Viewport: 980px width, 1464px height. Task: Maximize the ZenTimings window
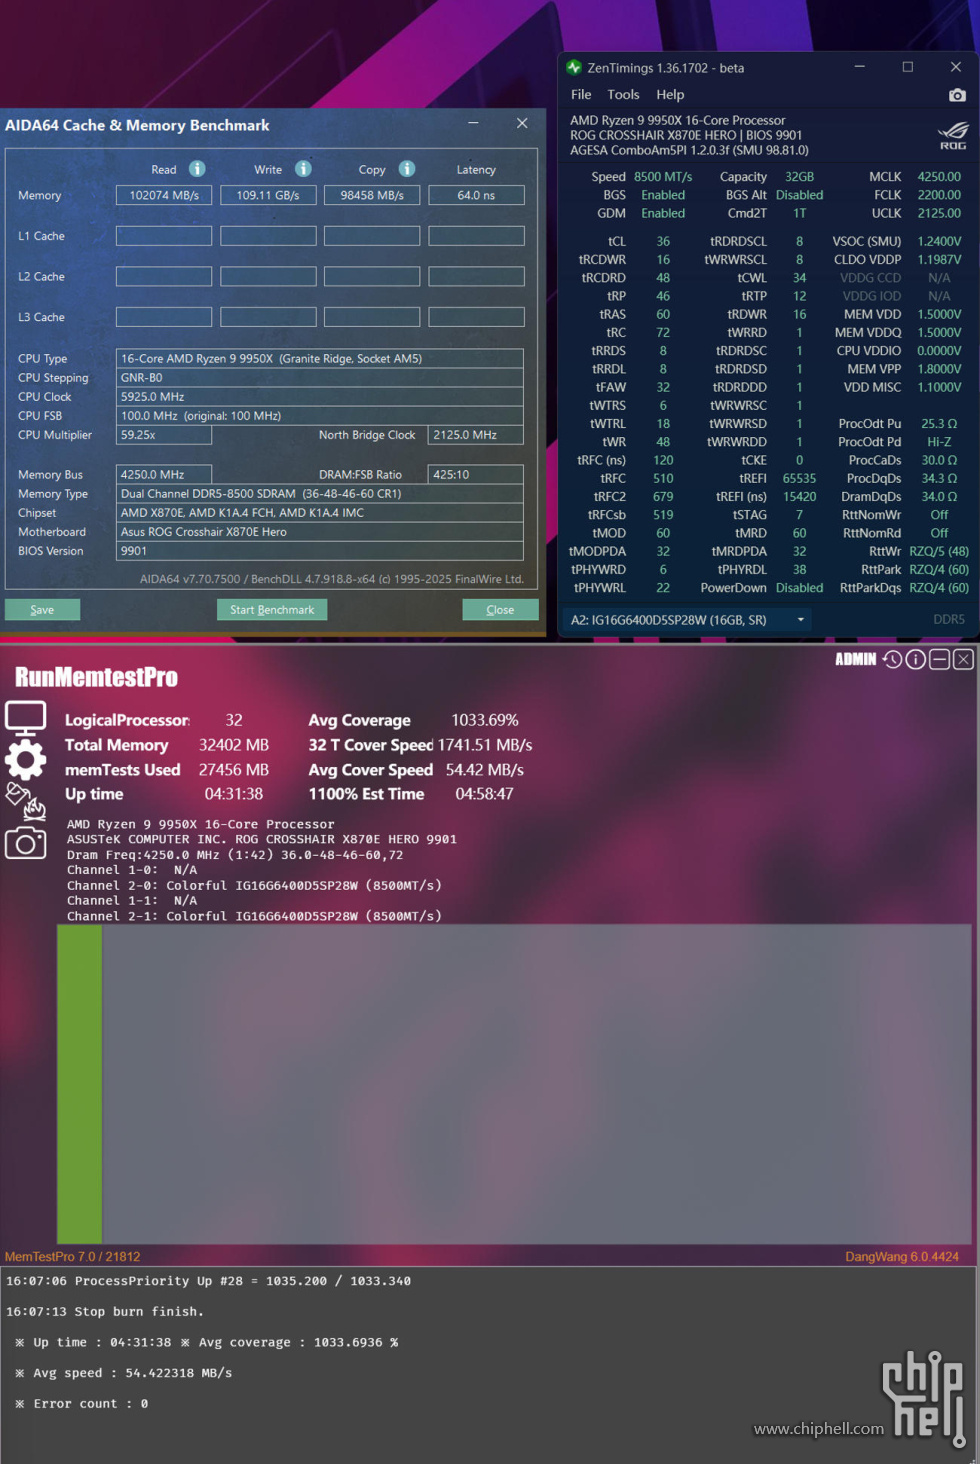pos(908,67)
